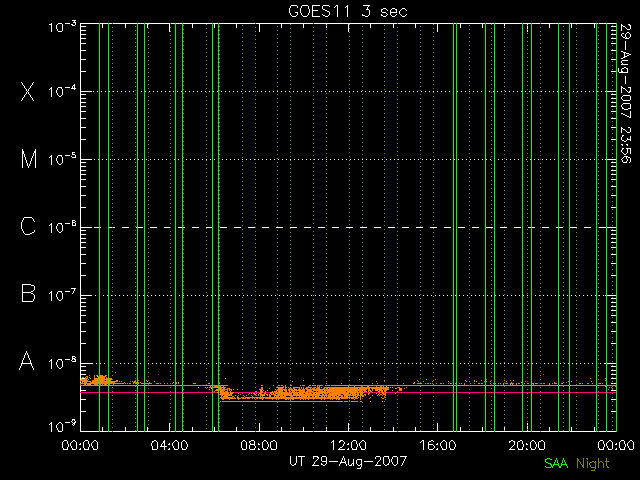Click the 20:00 time axis label

tap(527, 445)
